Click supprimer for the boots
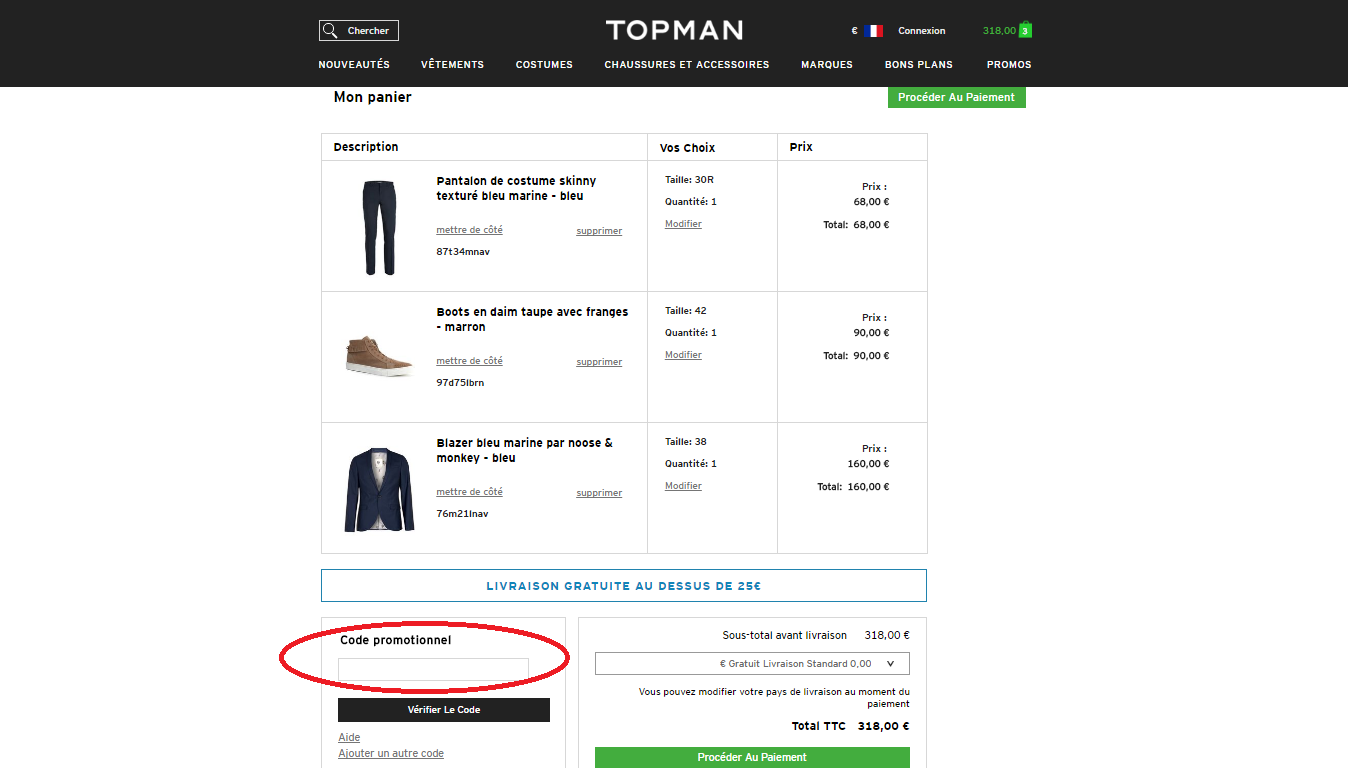Viewport: 1348px width, 770px height. click(x=599, y=362)
